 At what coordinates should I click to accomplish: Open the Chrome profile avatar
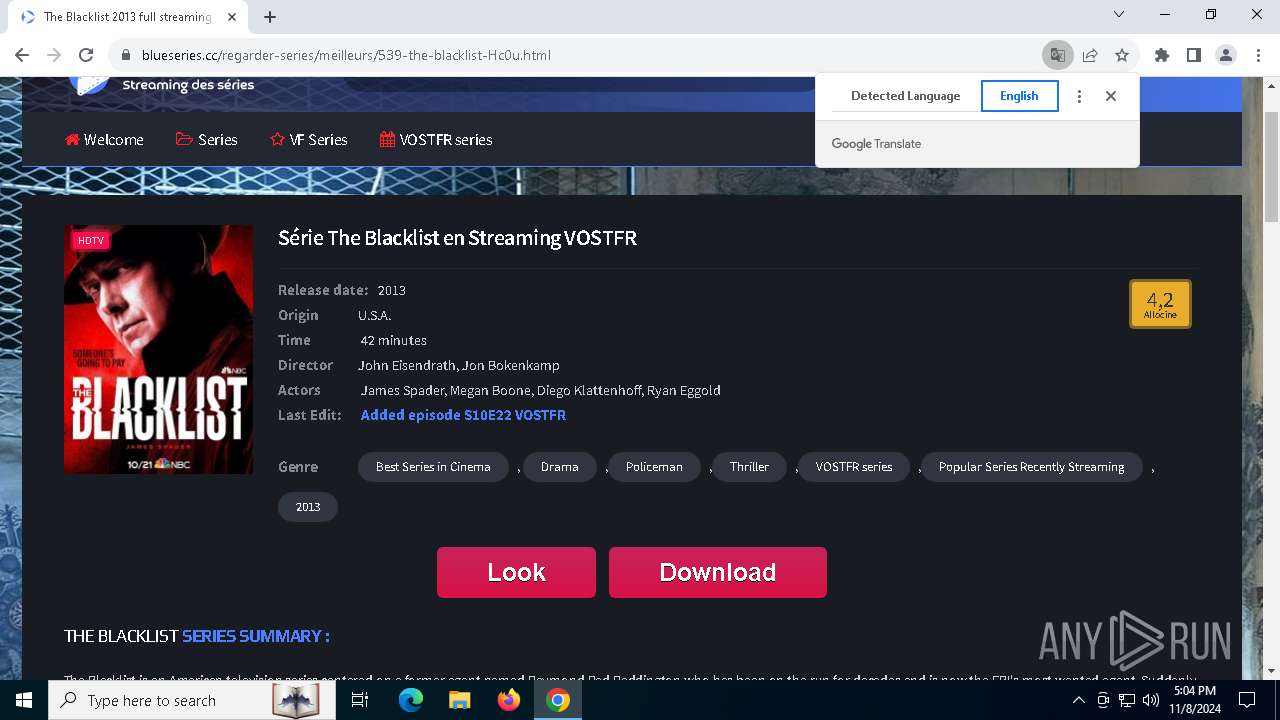(1226, 55)
